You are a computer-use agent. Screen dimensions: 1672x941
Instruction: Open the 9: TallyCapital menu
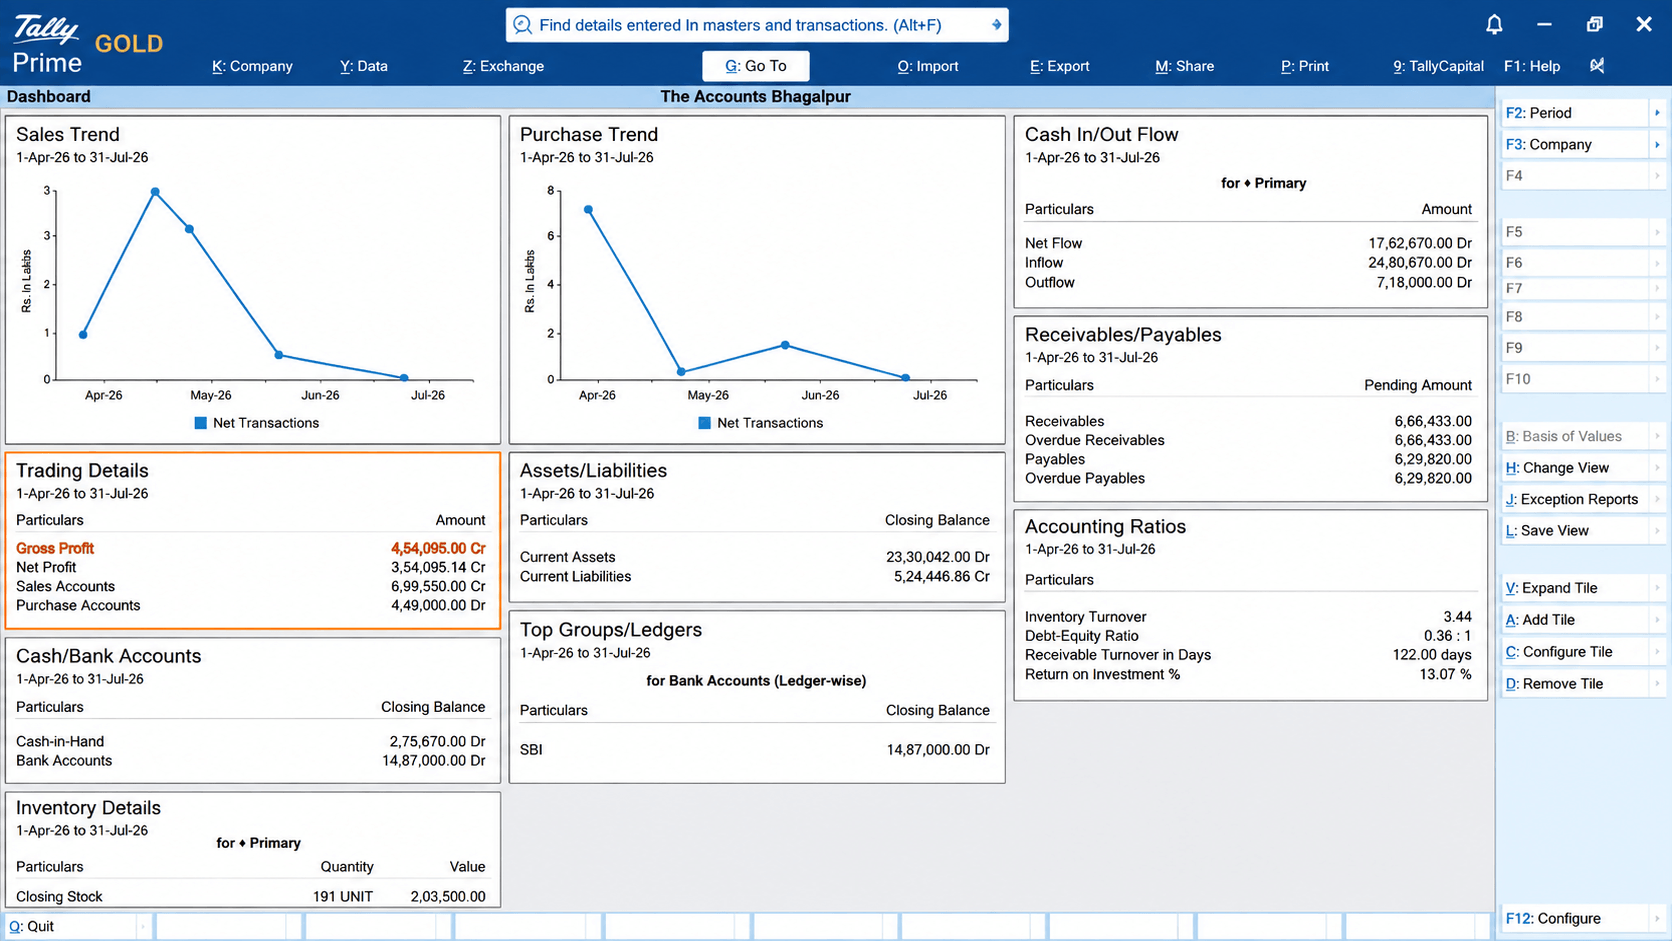pos(1438,66)
